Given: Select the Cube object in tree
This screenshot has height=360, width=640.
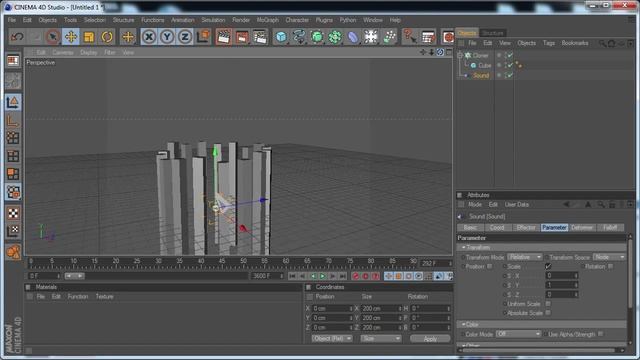Looking at the screenshot, I should tap(484, 65).
